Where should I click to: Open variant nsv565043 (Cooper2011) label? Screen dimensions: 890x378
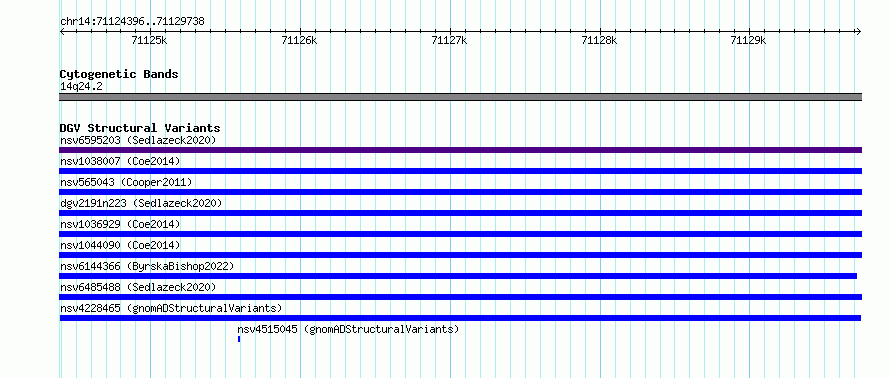(x=126, y=182)
